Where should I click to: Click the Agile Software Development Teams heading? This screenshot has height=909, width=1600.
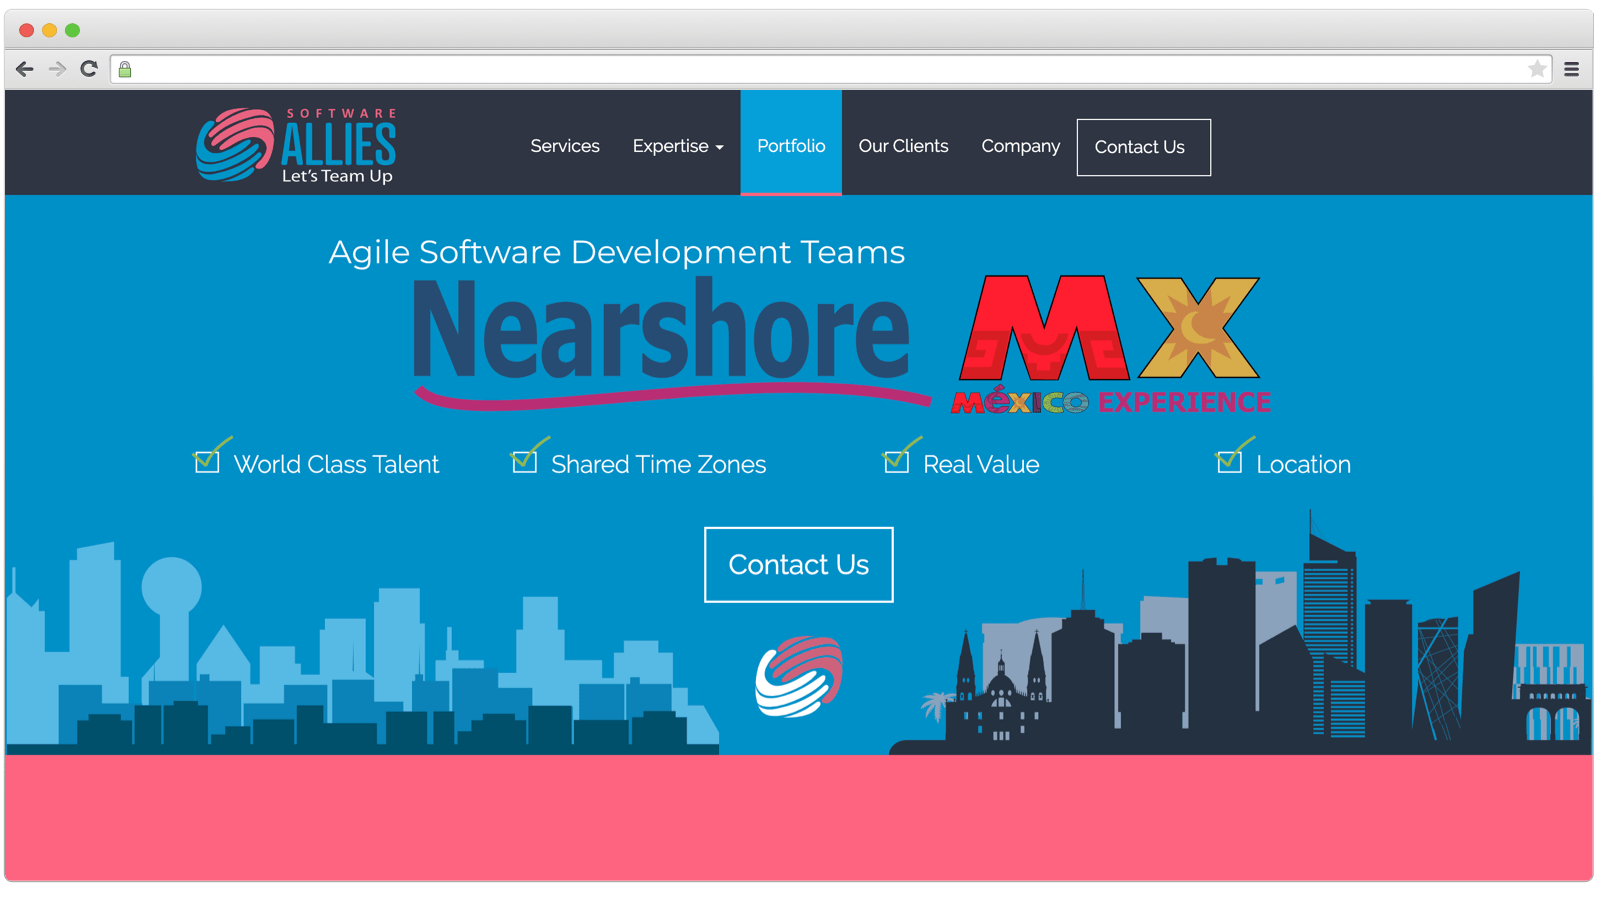[x=617, y=252]
